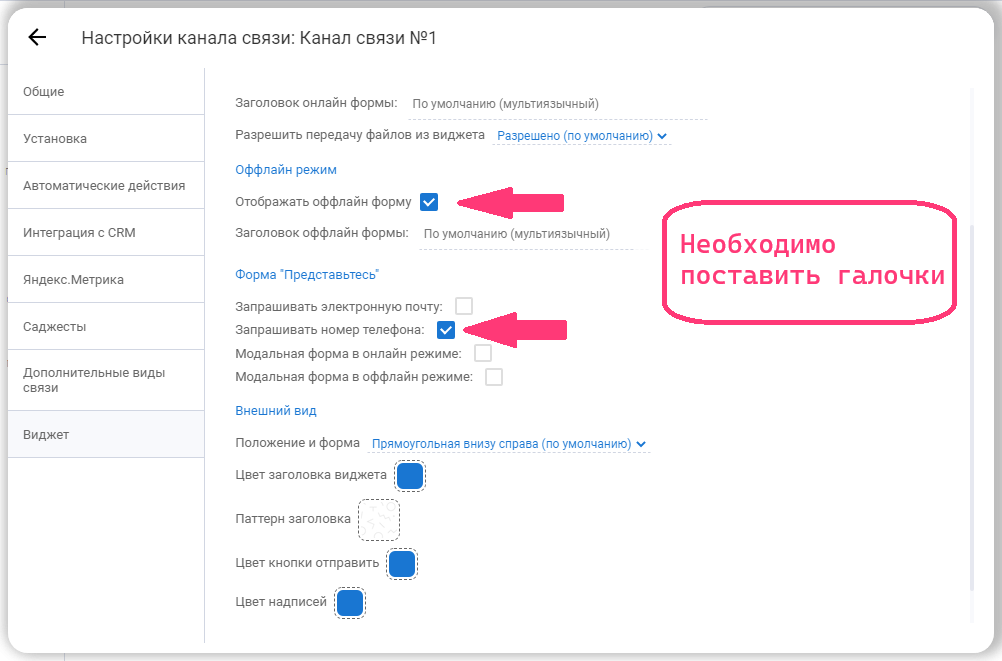Choose the Паттерн заголовка swatch
Screen dimensions: 1002x661
tap(379, 520)
